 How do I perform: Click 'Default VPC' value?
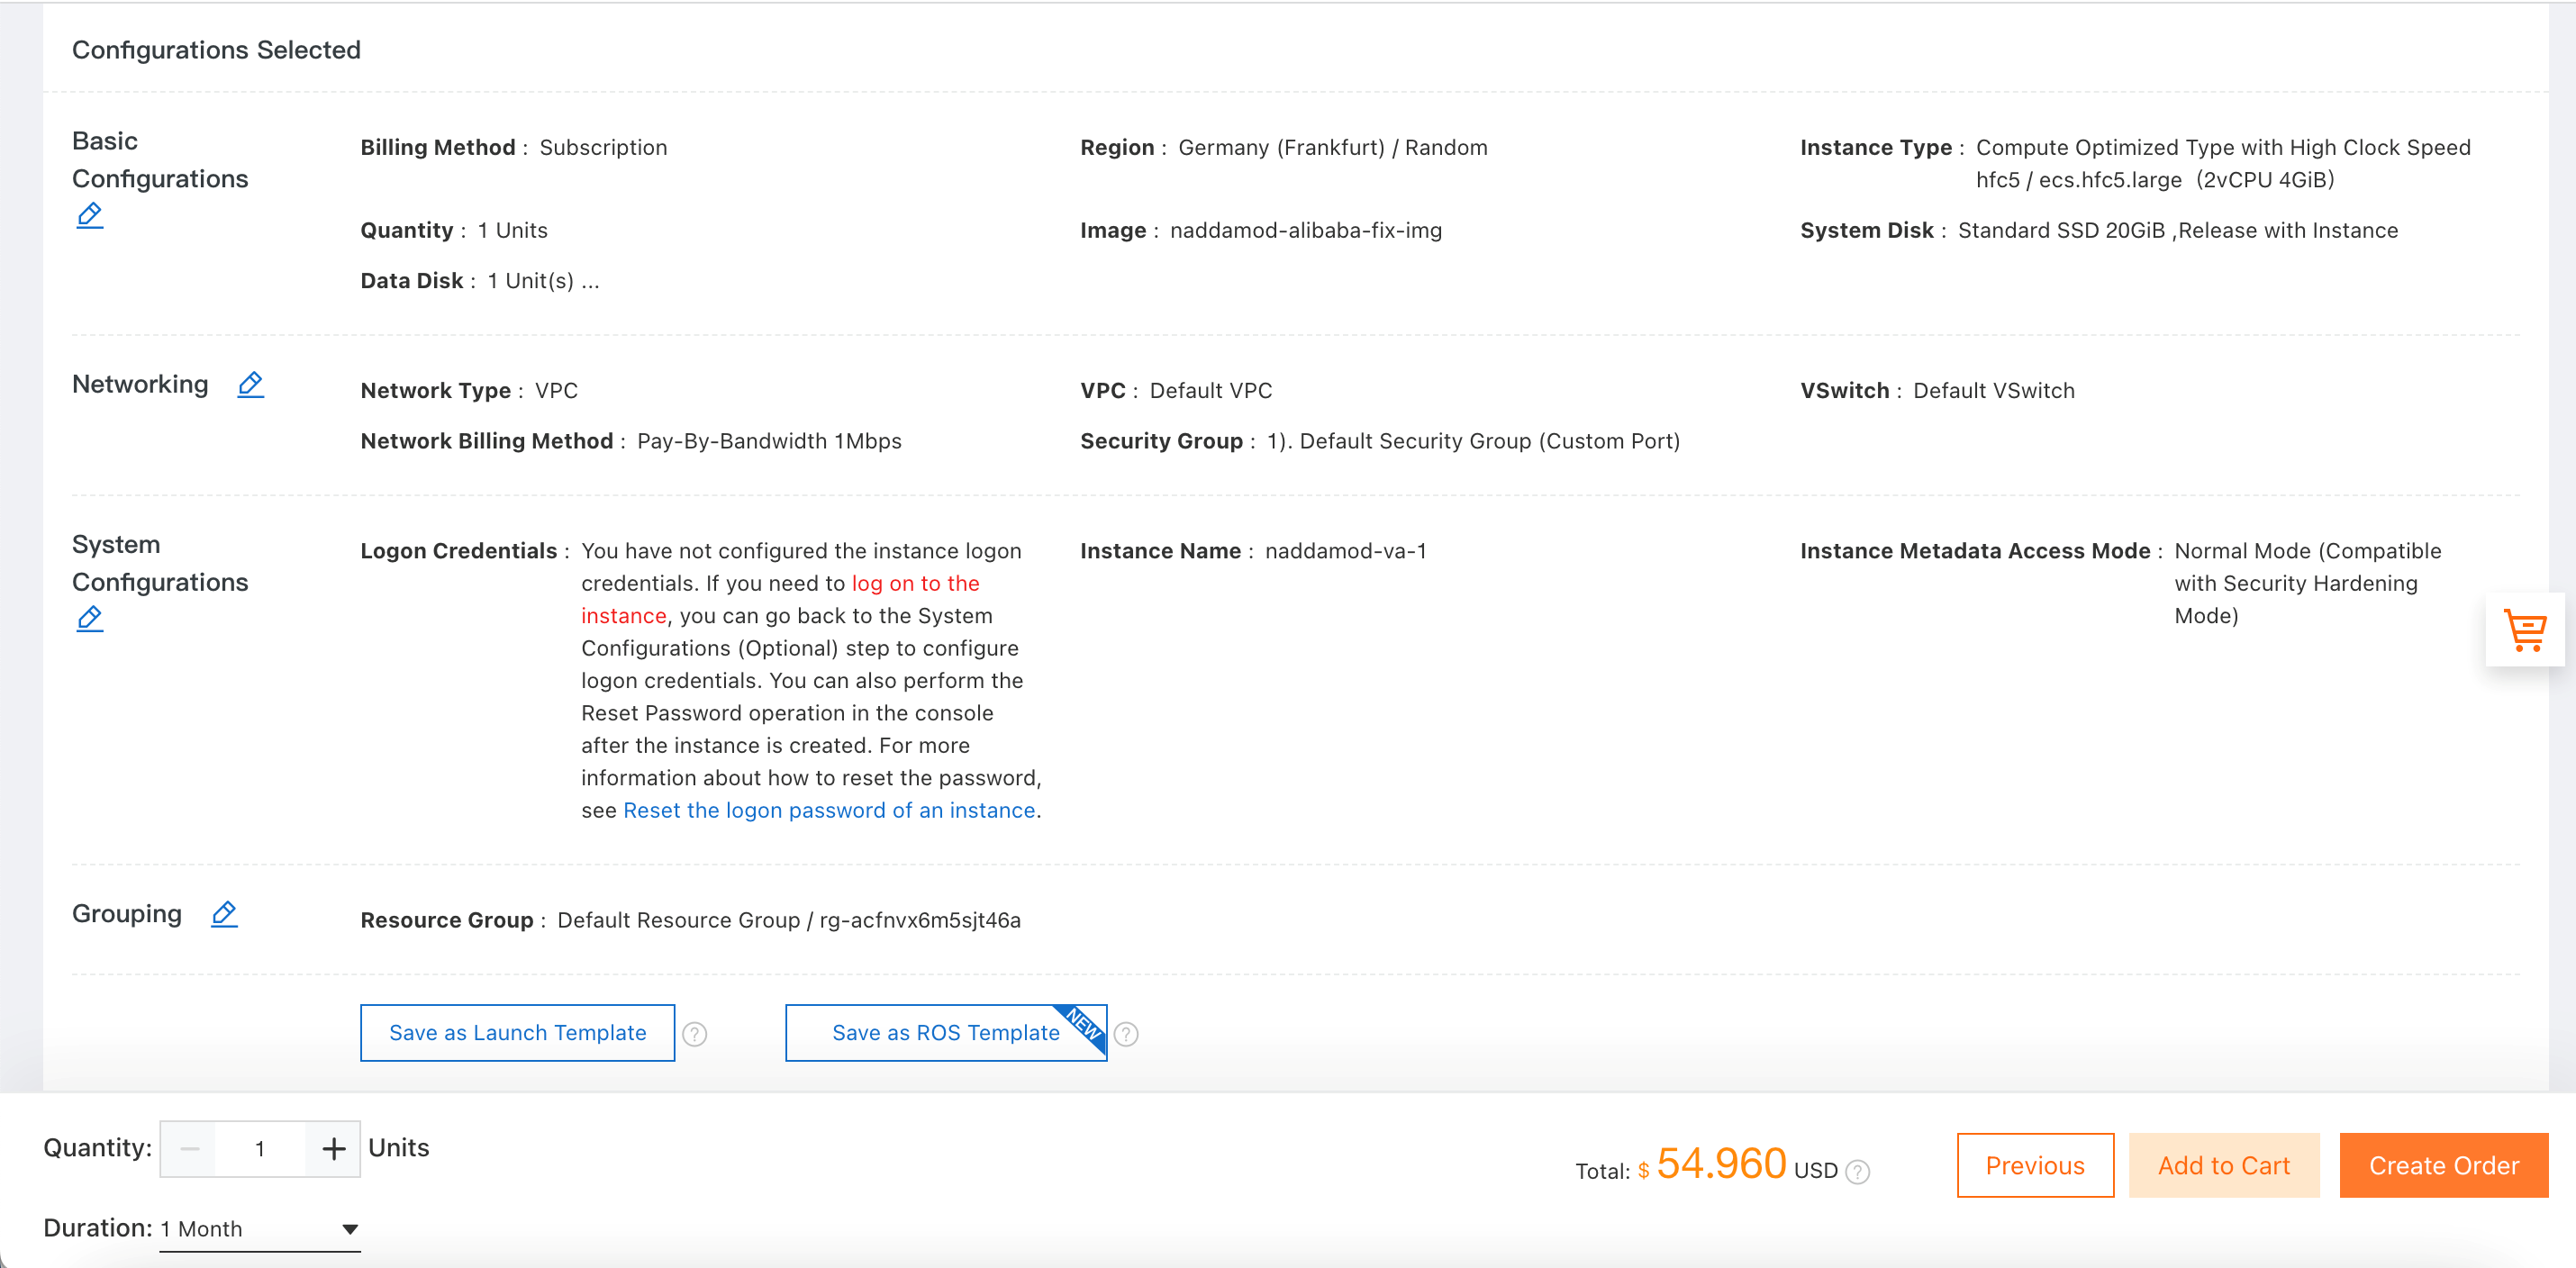point(1211,391)
